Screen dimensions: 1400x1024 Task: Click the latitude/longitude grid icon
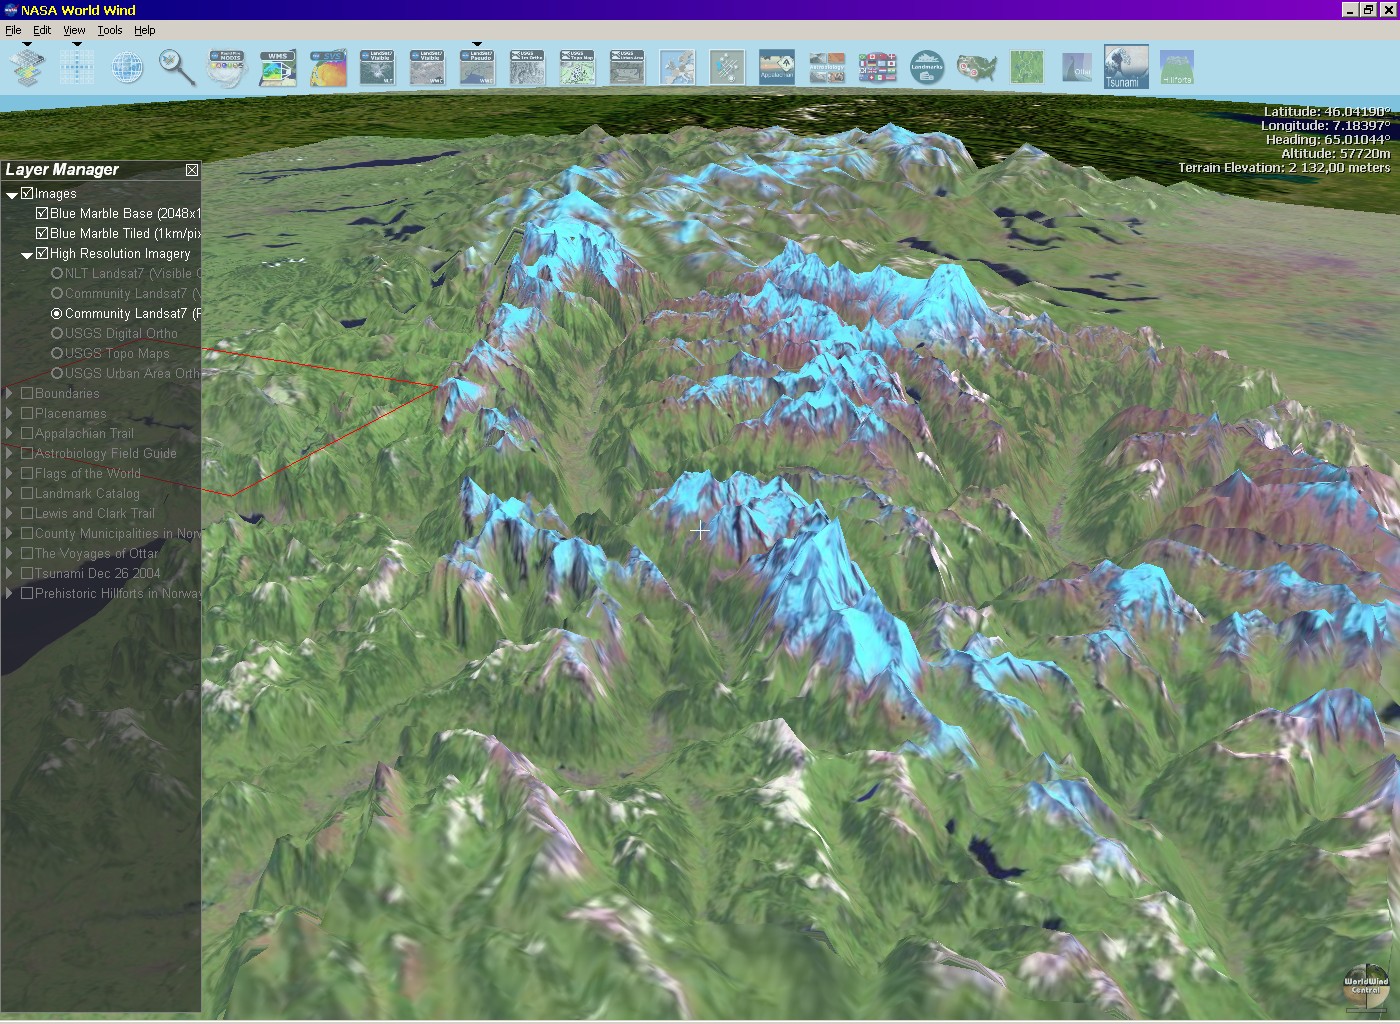77,68
